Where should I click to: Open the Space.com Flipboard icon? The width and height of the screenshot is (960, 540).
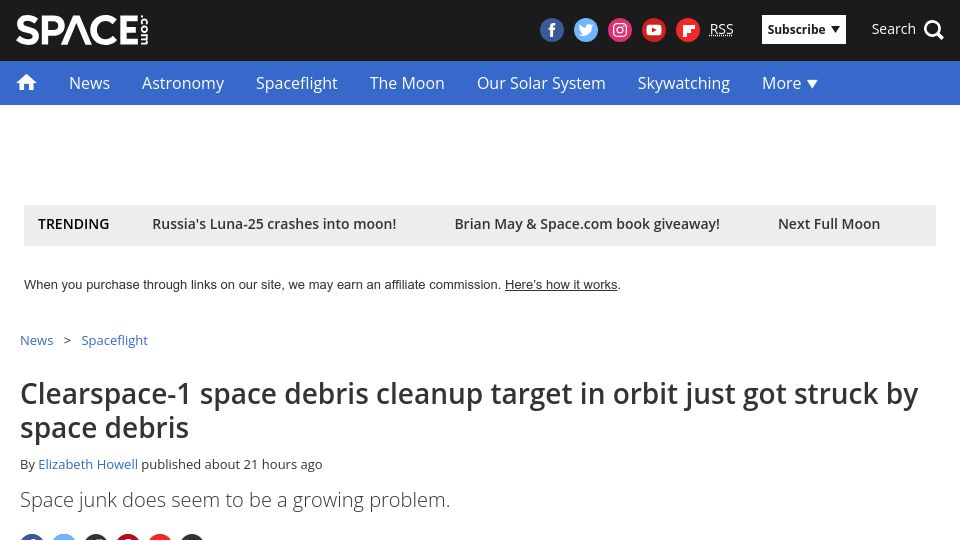pyautogui.click(x=688, y=29)
